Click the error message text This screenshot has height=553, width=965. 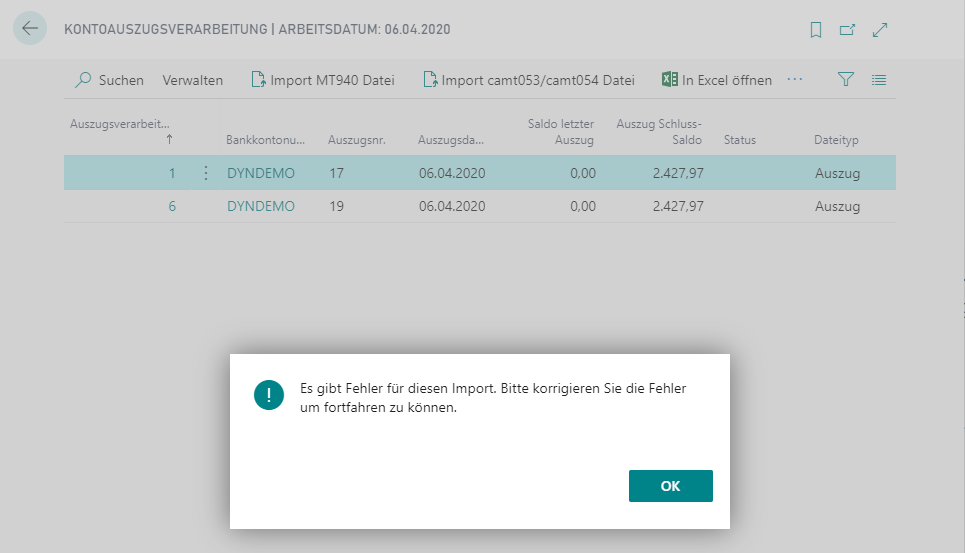(493, 398)
